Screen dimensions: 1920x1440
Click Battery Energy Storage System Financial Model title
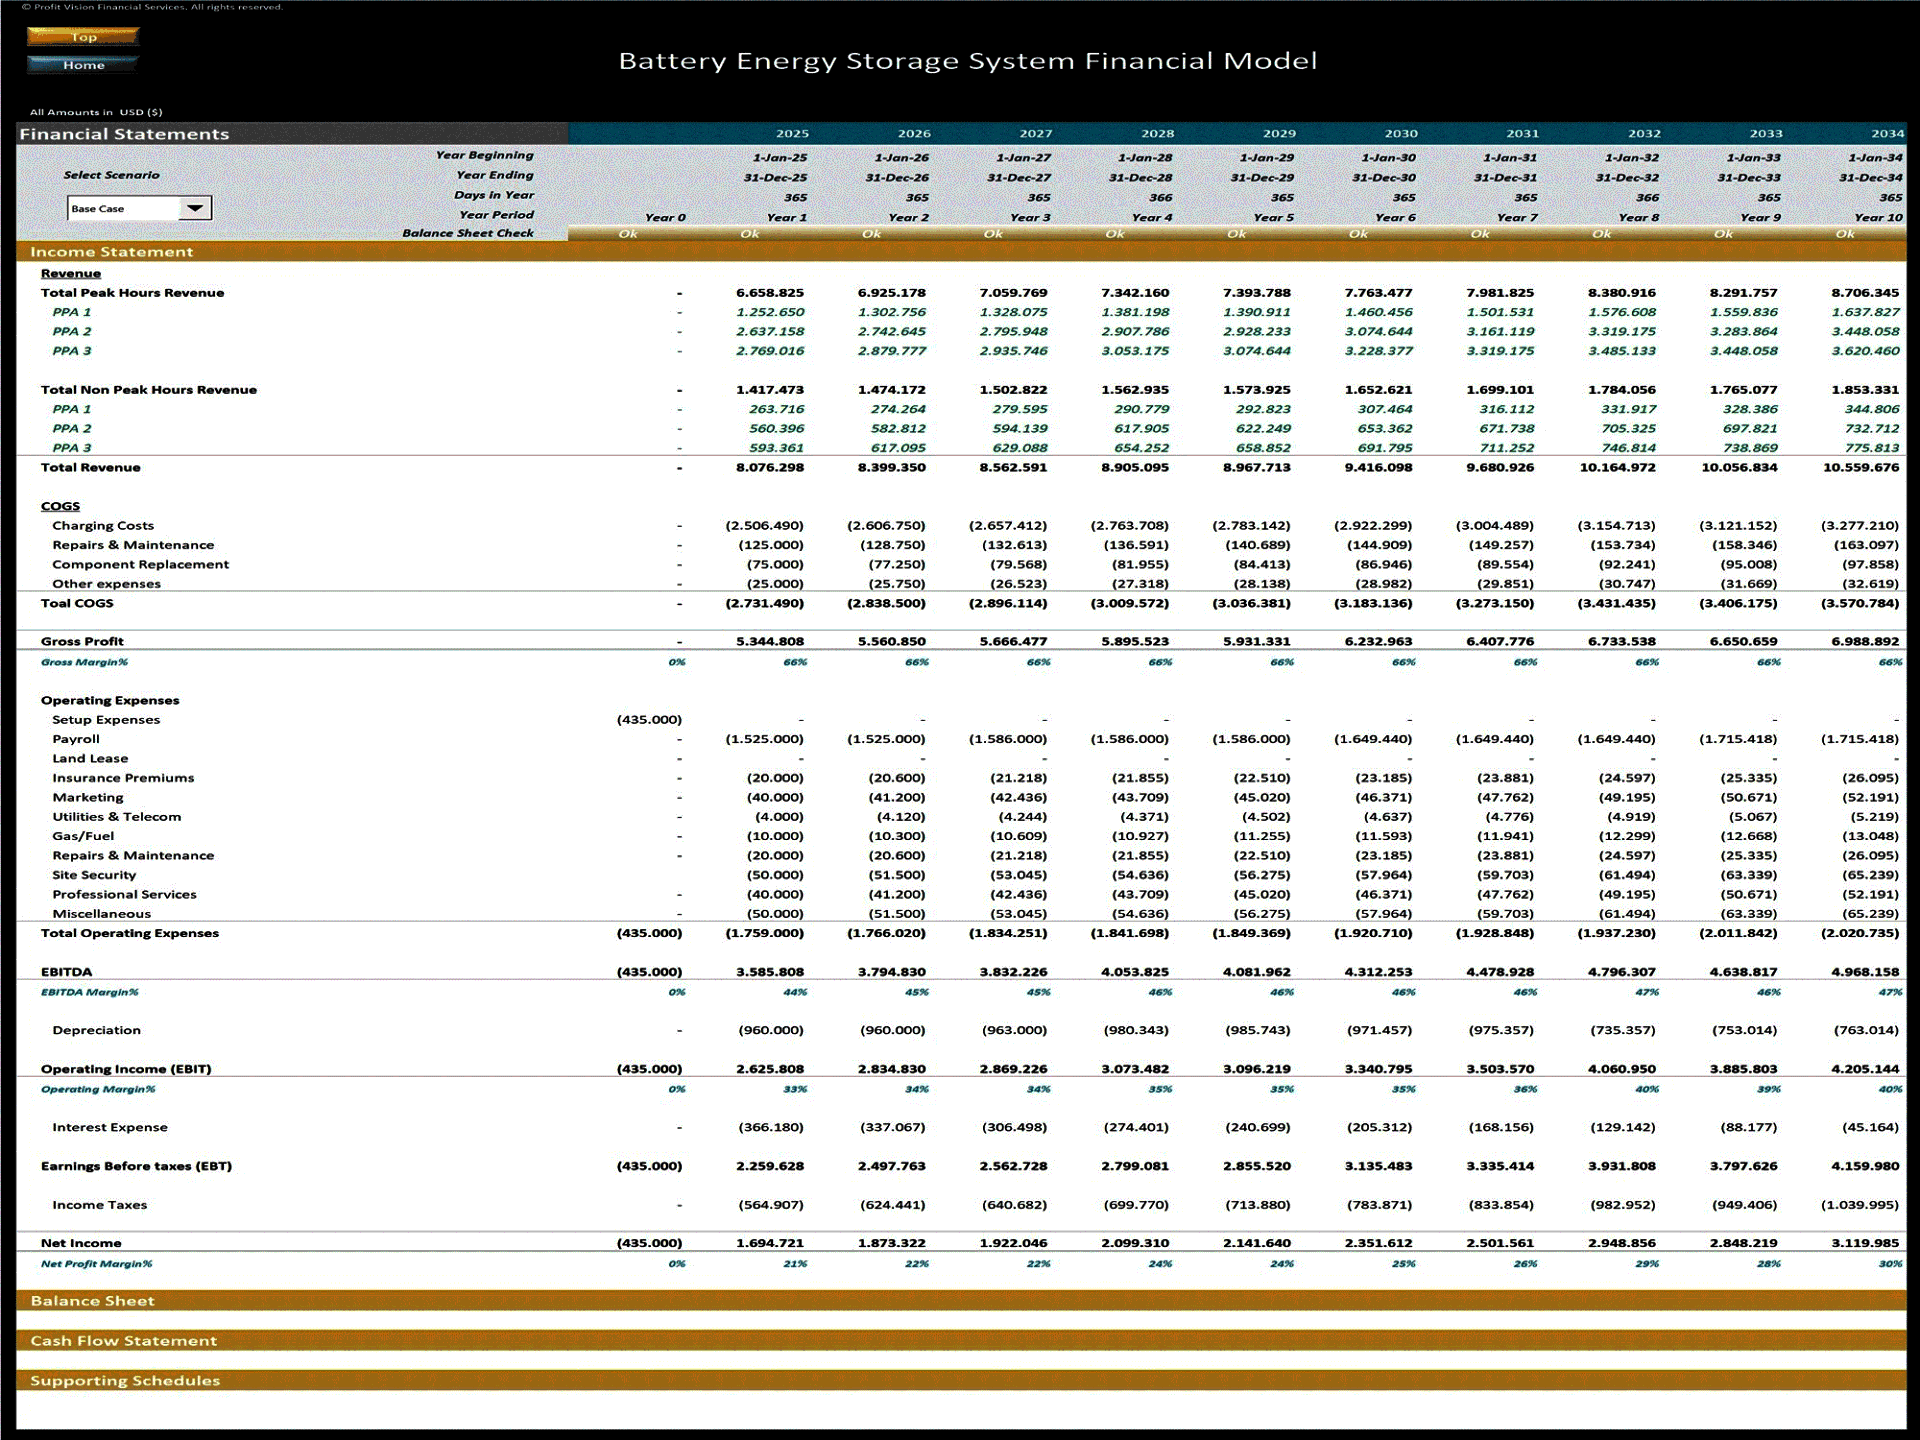[x=968, y=61]
